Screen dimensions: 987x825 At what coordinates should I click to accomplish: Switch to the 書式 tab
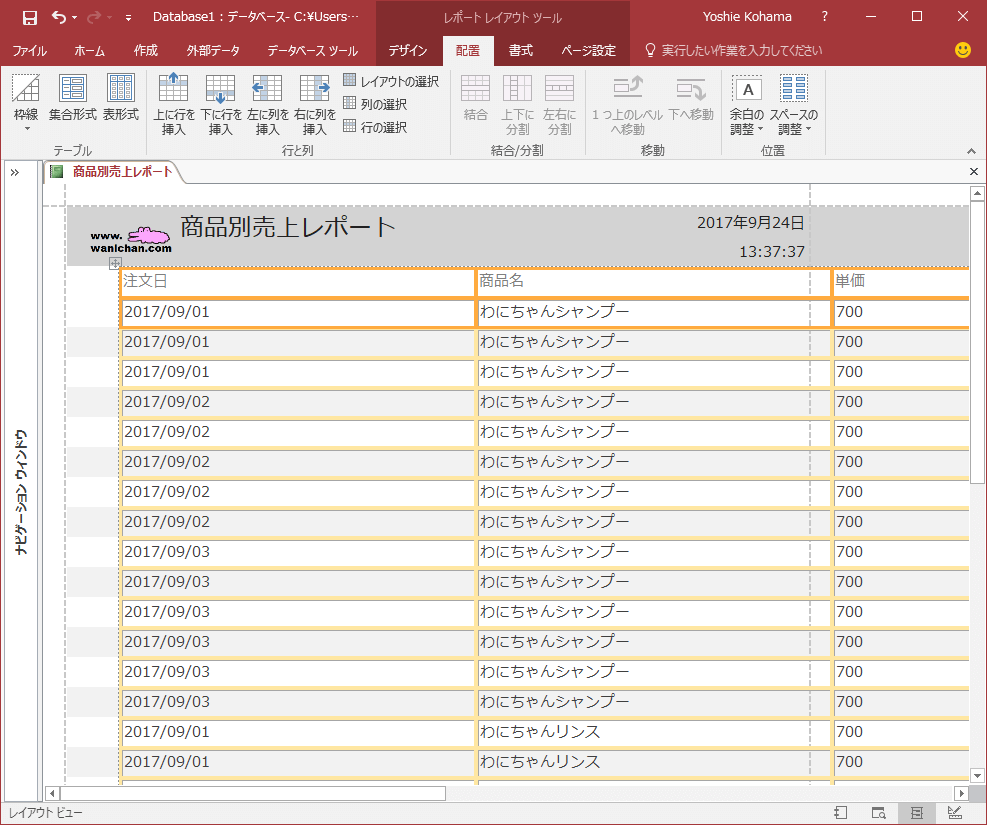tap(521, 50)
